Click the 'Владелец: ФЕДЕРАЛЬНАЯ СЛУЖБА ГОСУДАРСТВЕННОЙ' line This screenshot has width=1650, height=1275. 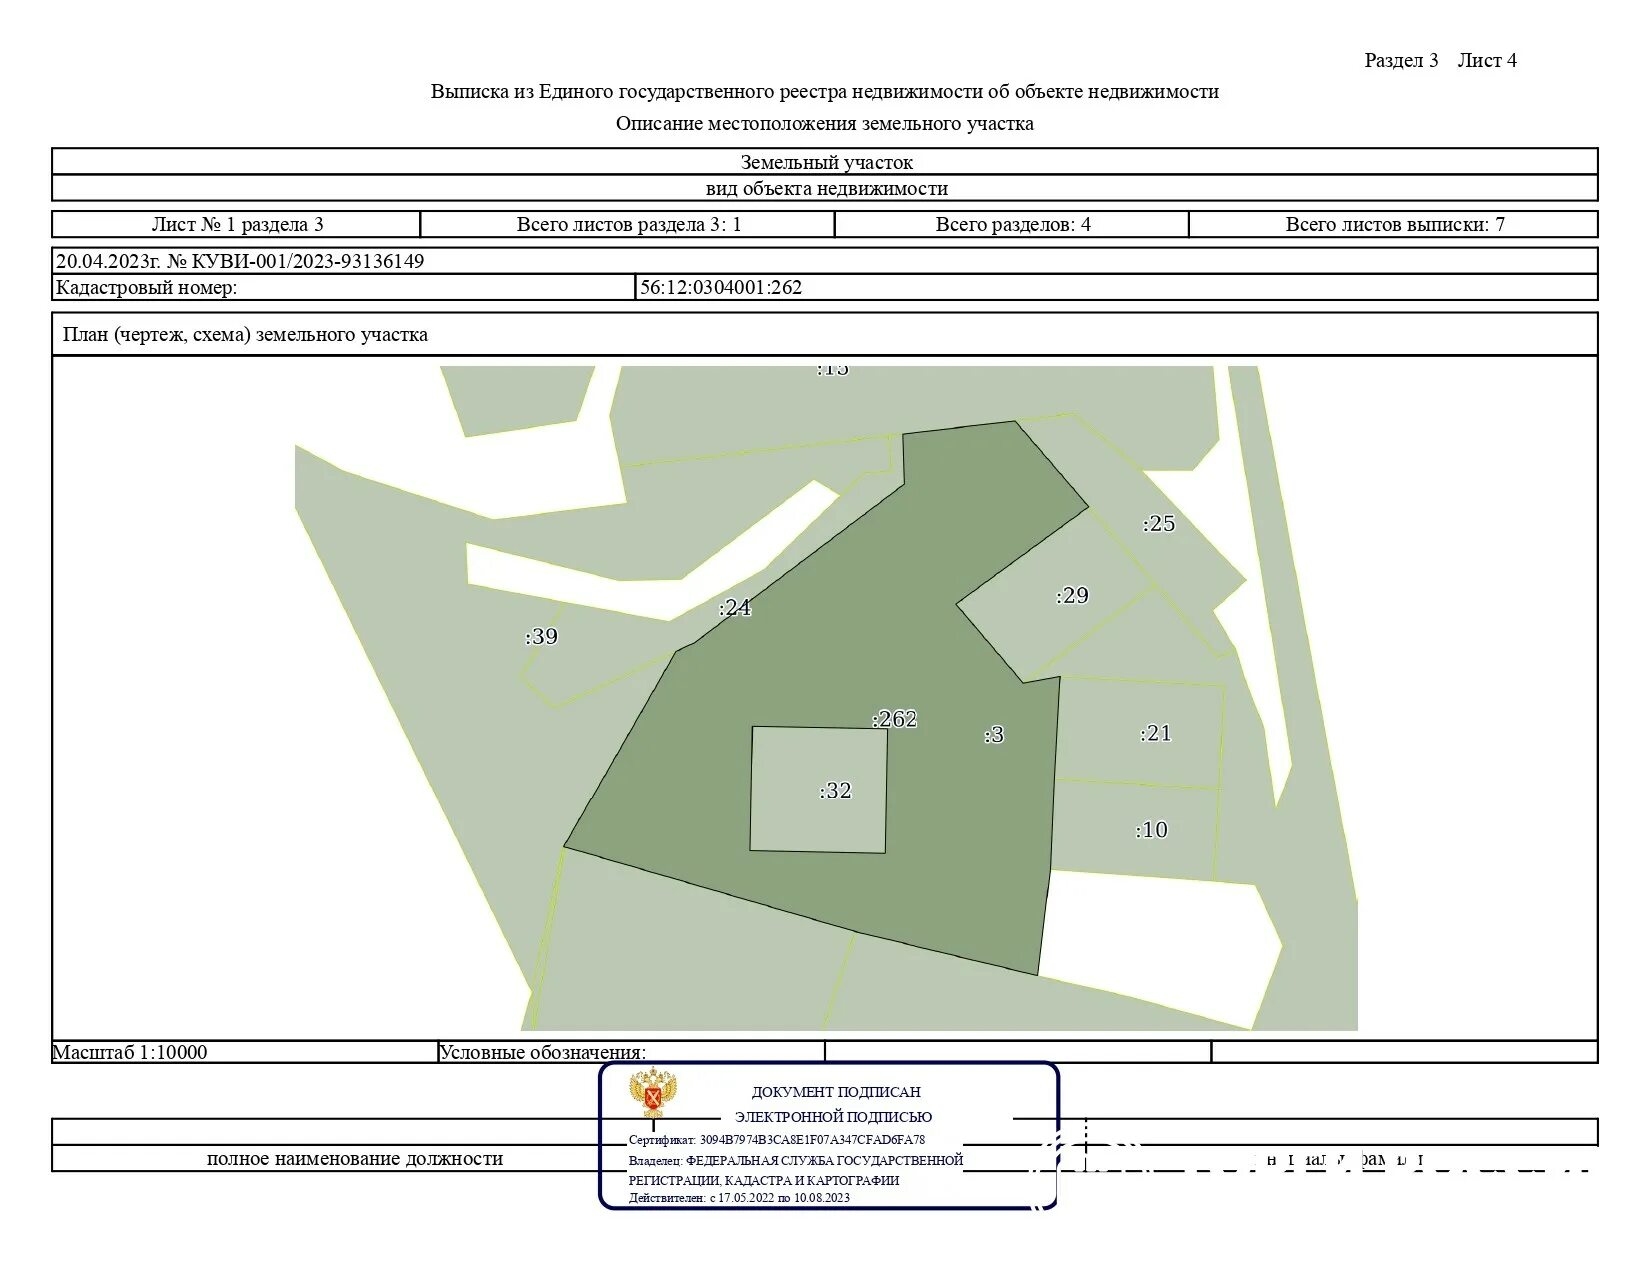point(796,1161)
